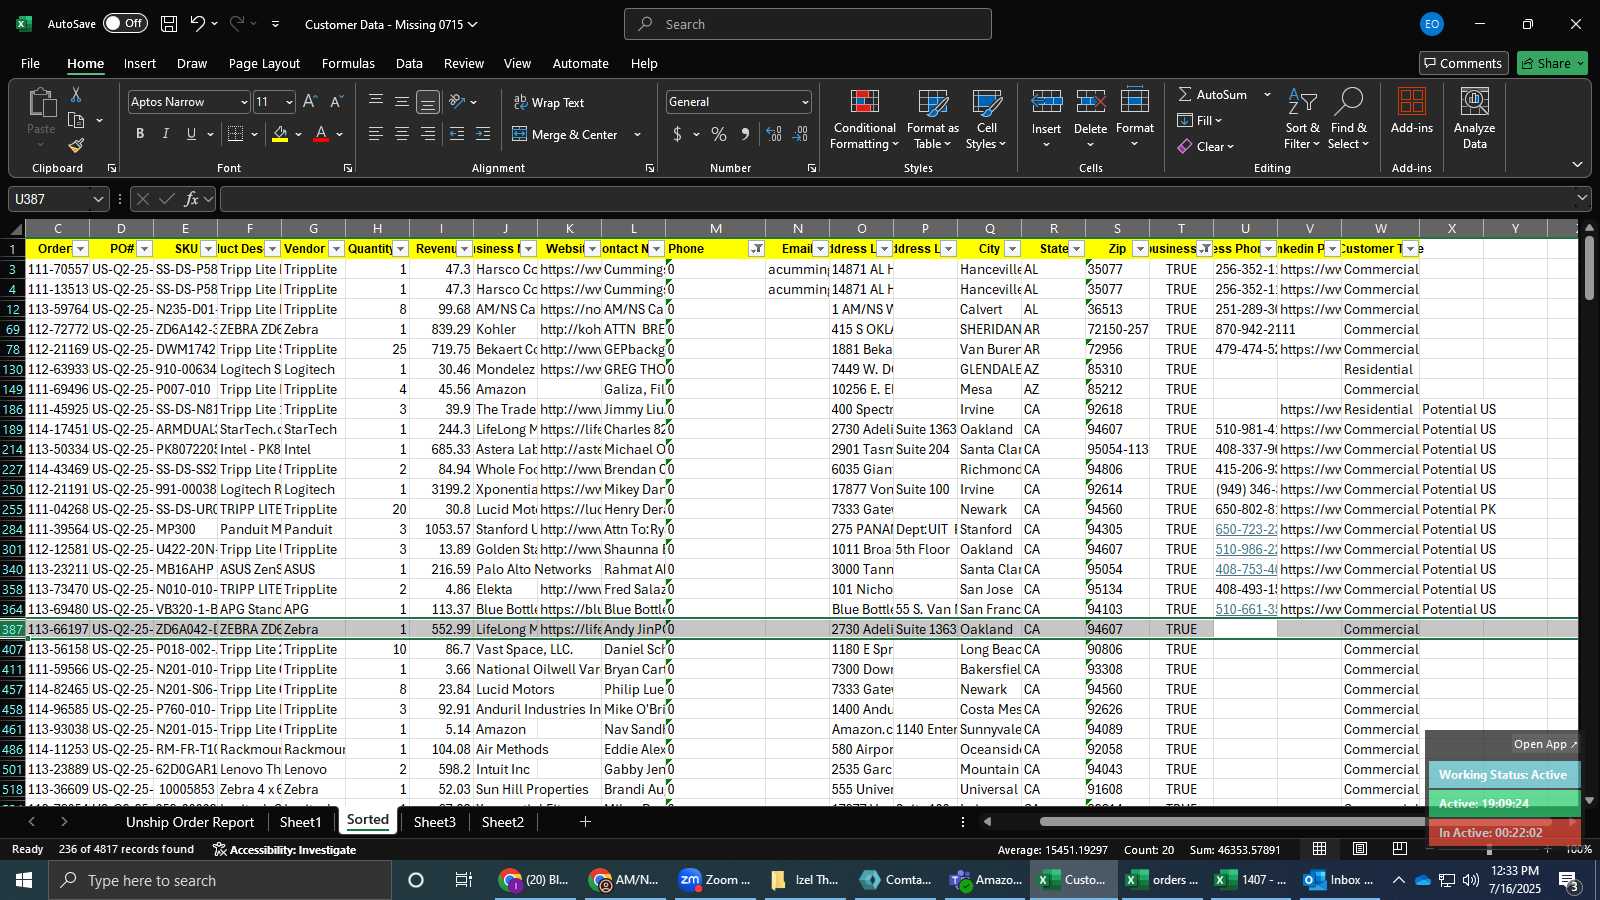Open the Sort & Filter menu
The image size is (1600, 900).
coord(1302,120)
